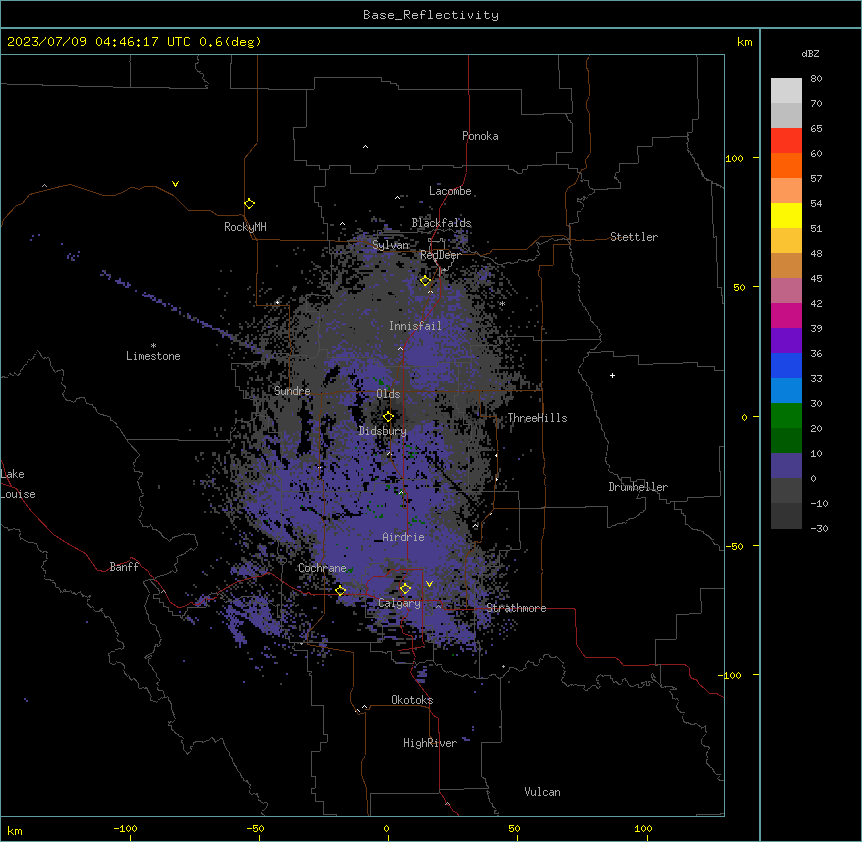
Task: Click the Strathmore city label
Action: click(516, 608)
